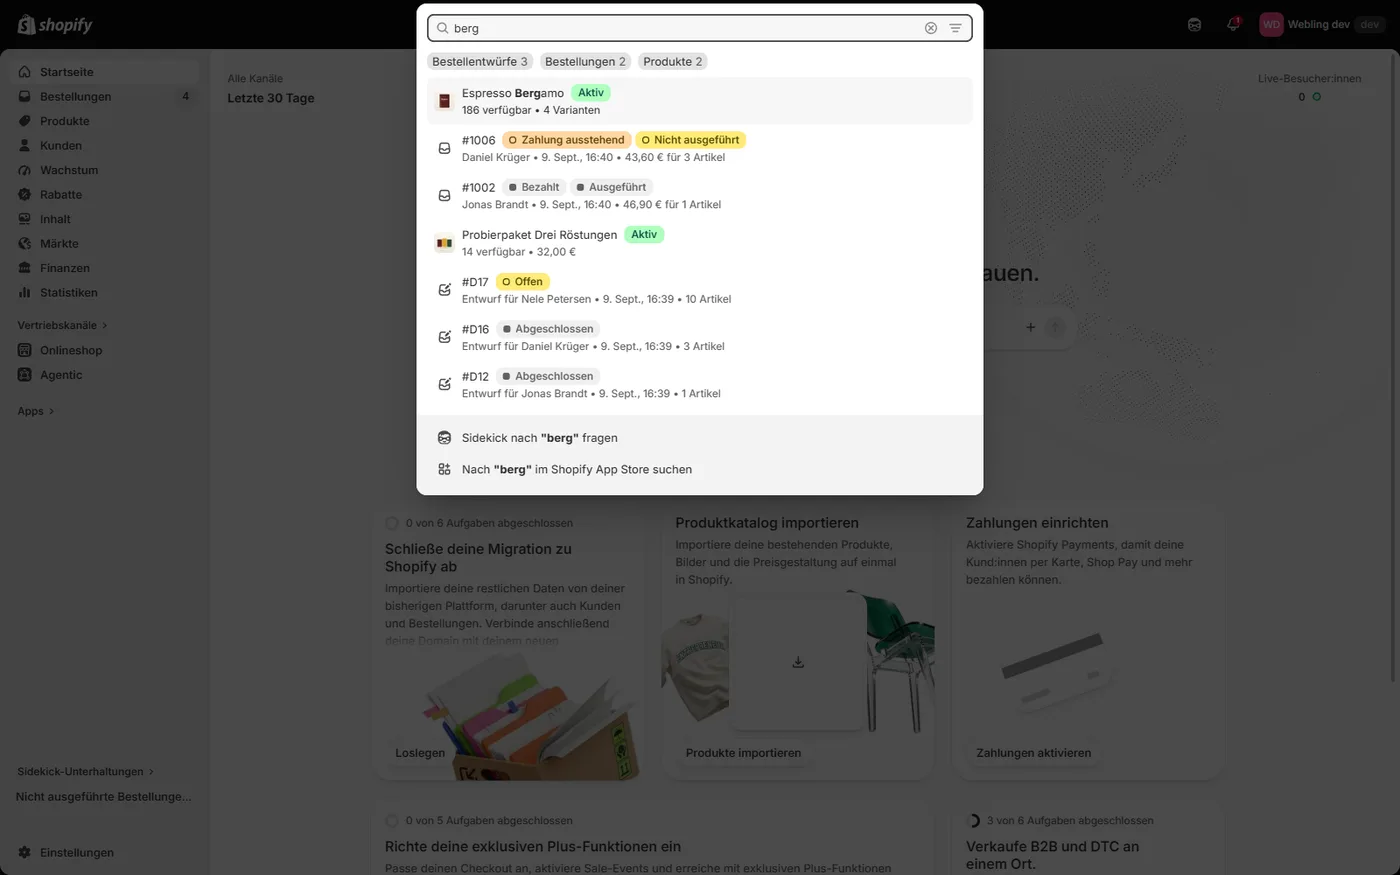Click the Shopify logo
1400x875 pixels.
tap(55, 25)
